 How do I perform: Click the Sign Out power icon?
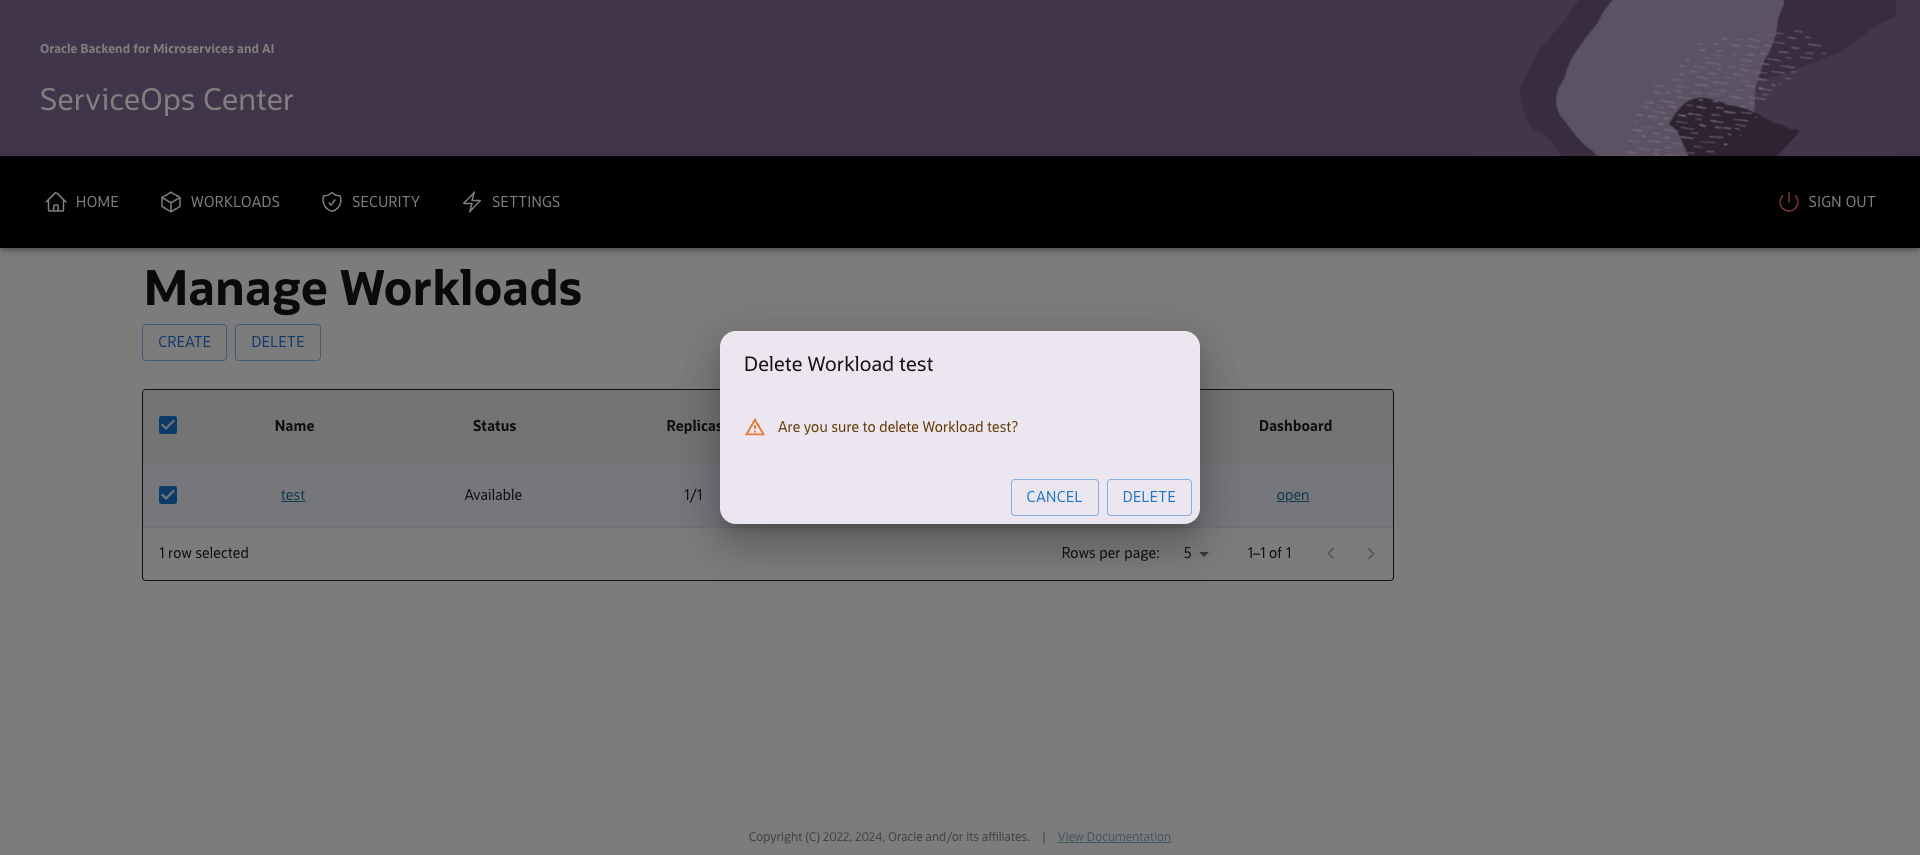(x=1788, y=202)
